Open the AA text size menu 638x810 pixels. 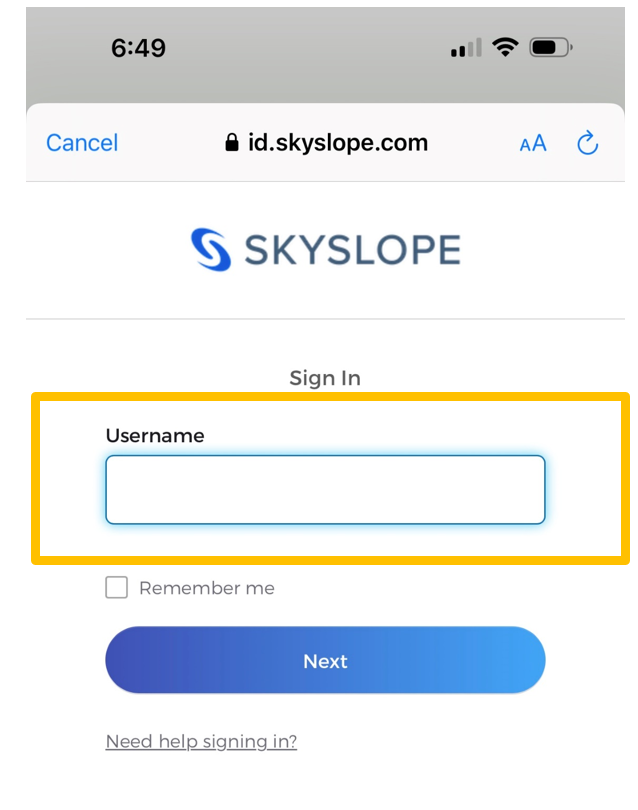click(x=533, y=143)
